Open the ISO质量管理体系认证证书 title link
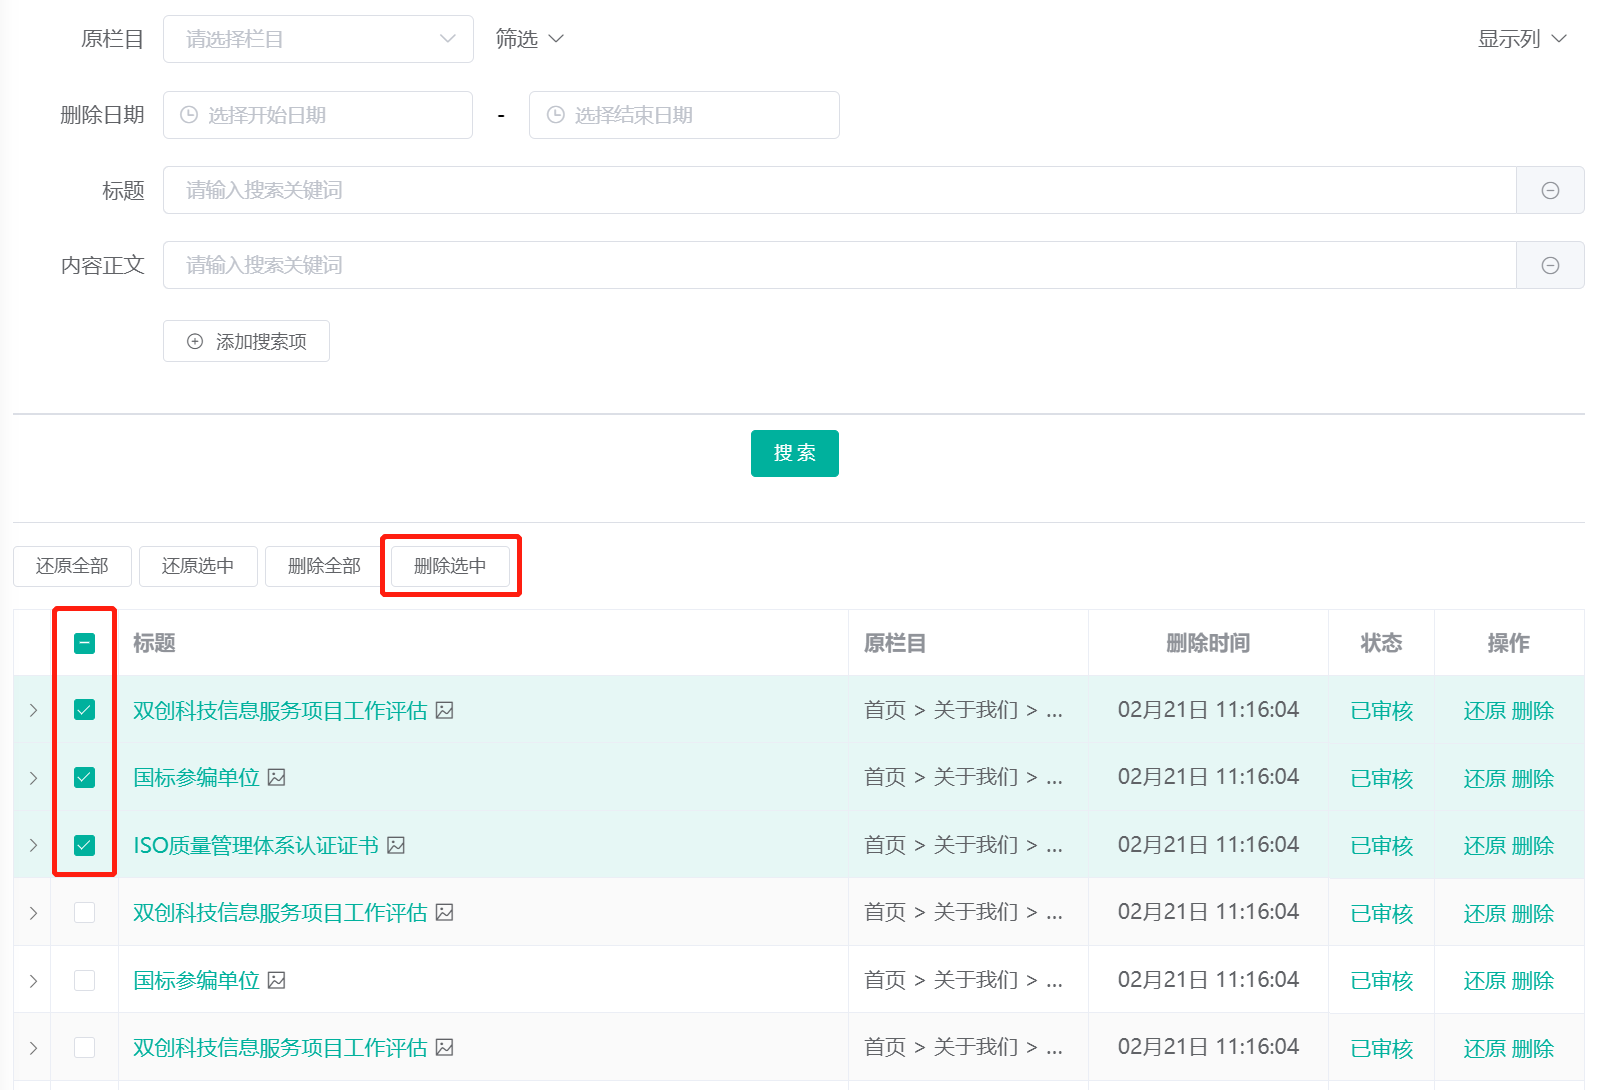Viewport: 1602px width, 1090px height. pyautogui.click(x=256, y=845)
